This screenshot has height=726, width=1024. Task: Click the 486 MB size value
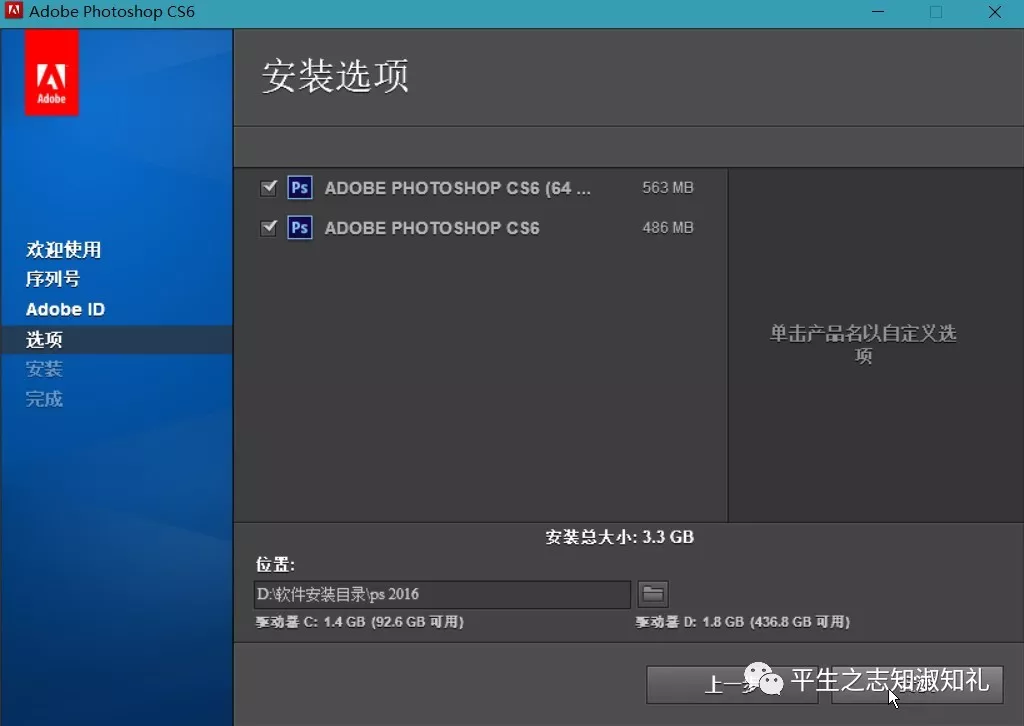667,228
